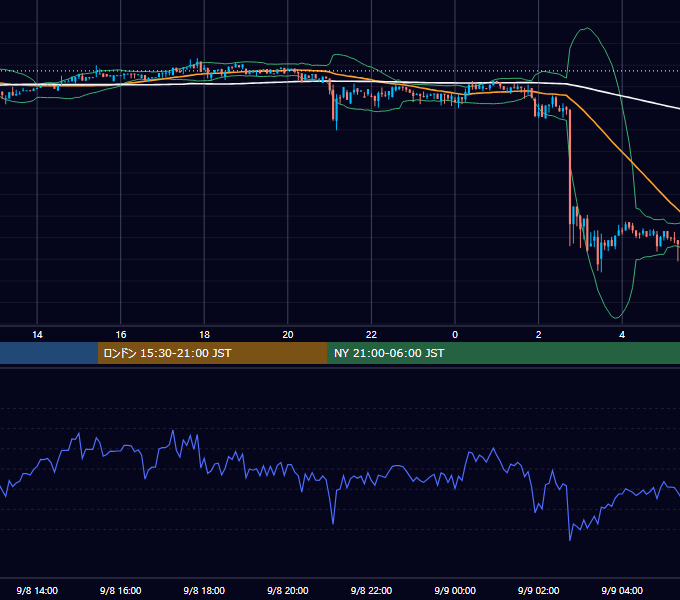Click the 4 hour label on price chart axis
Viewport: 680px width, 600px height.
coord(622,335)
